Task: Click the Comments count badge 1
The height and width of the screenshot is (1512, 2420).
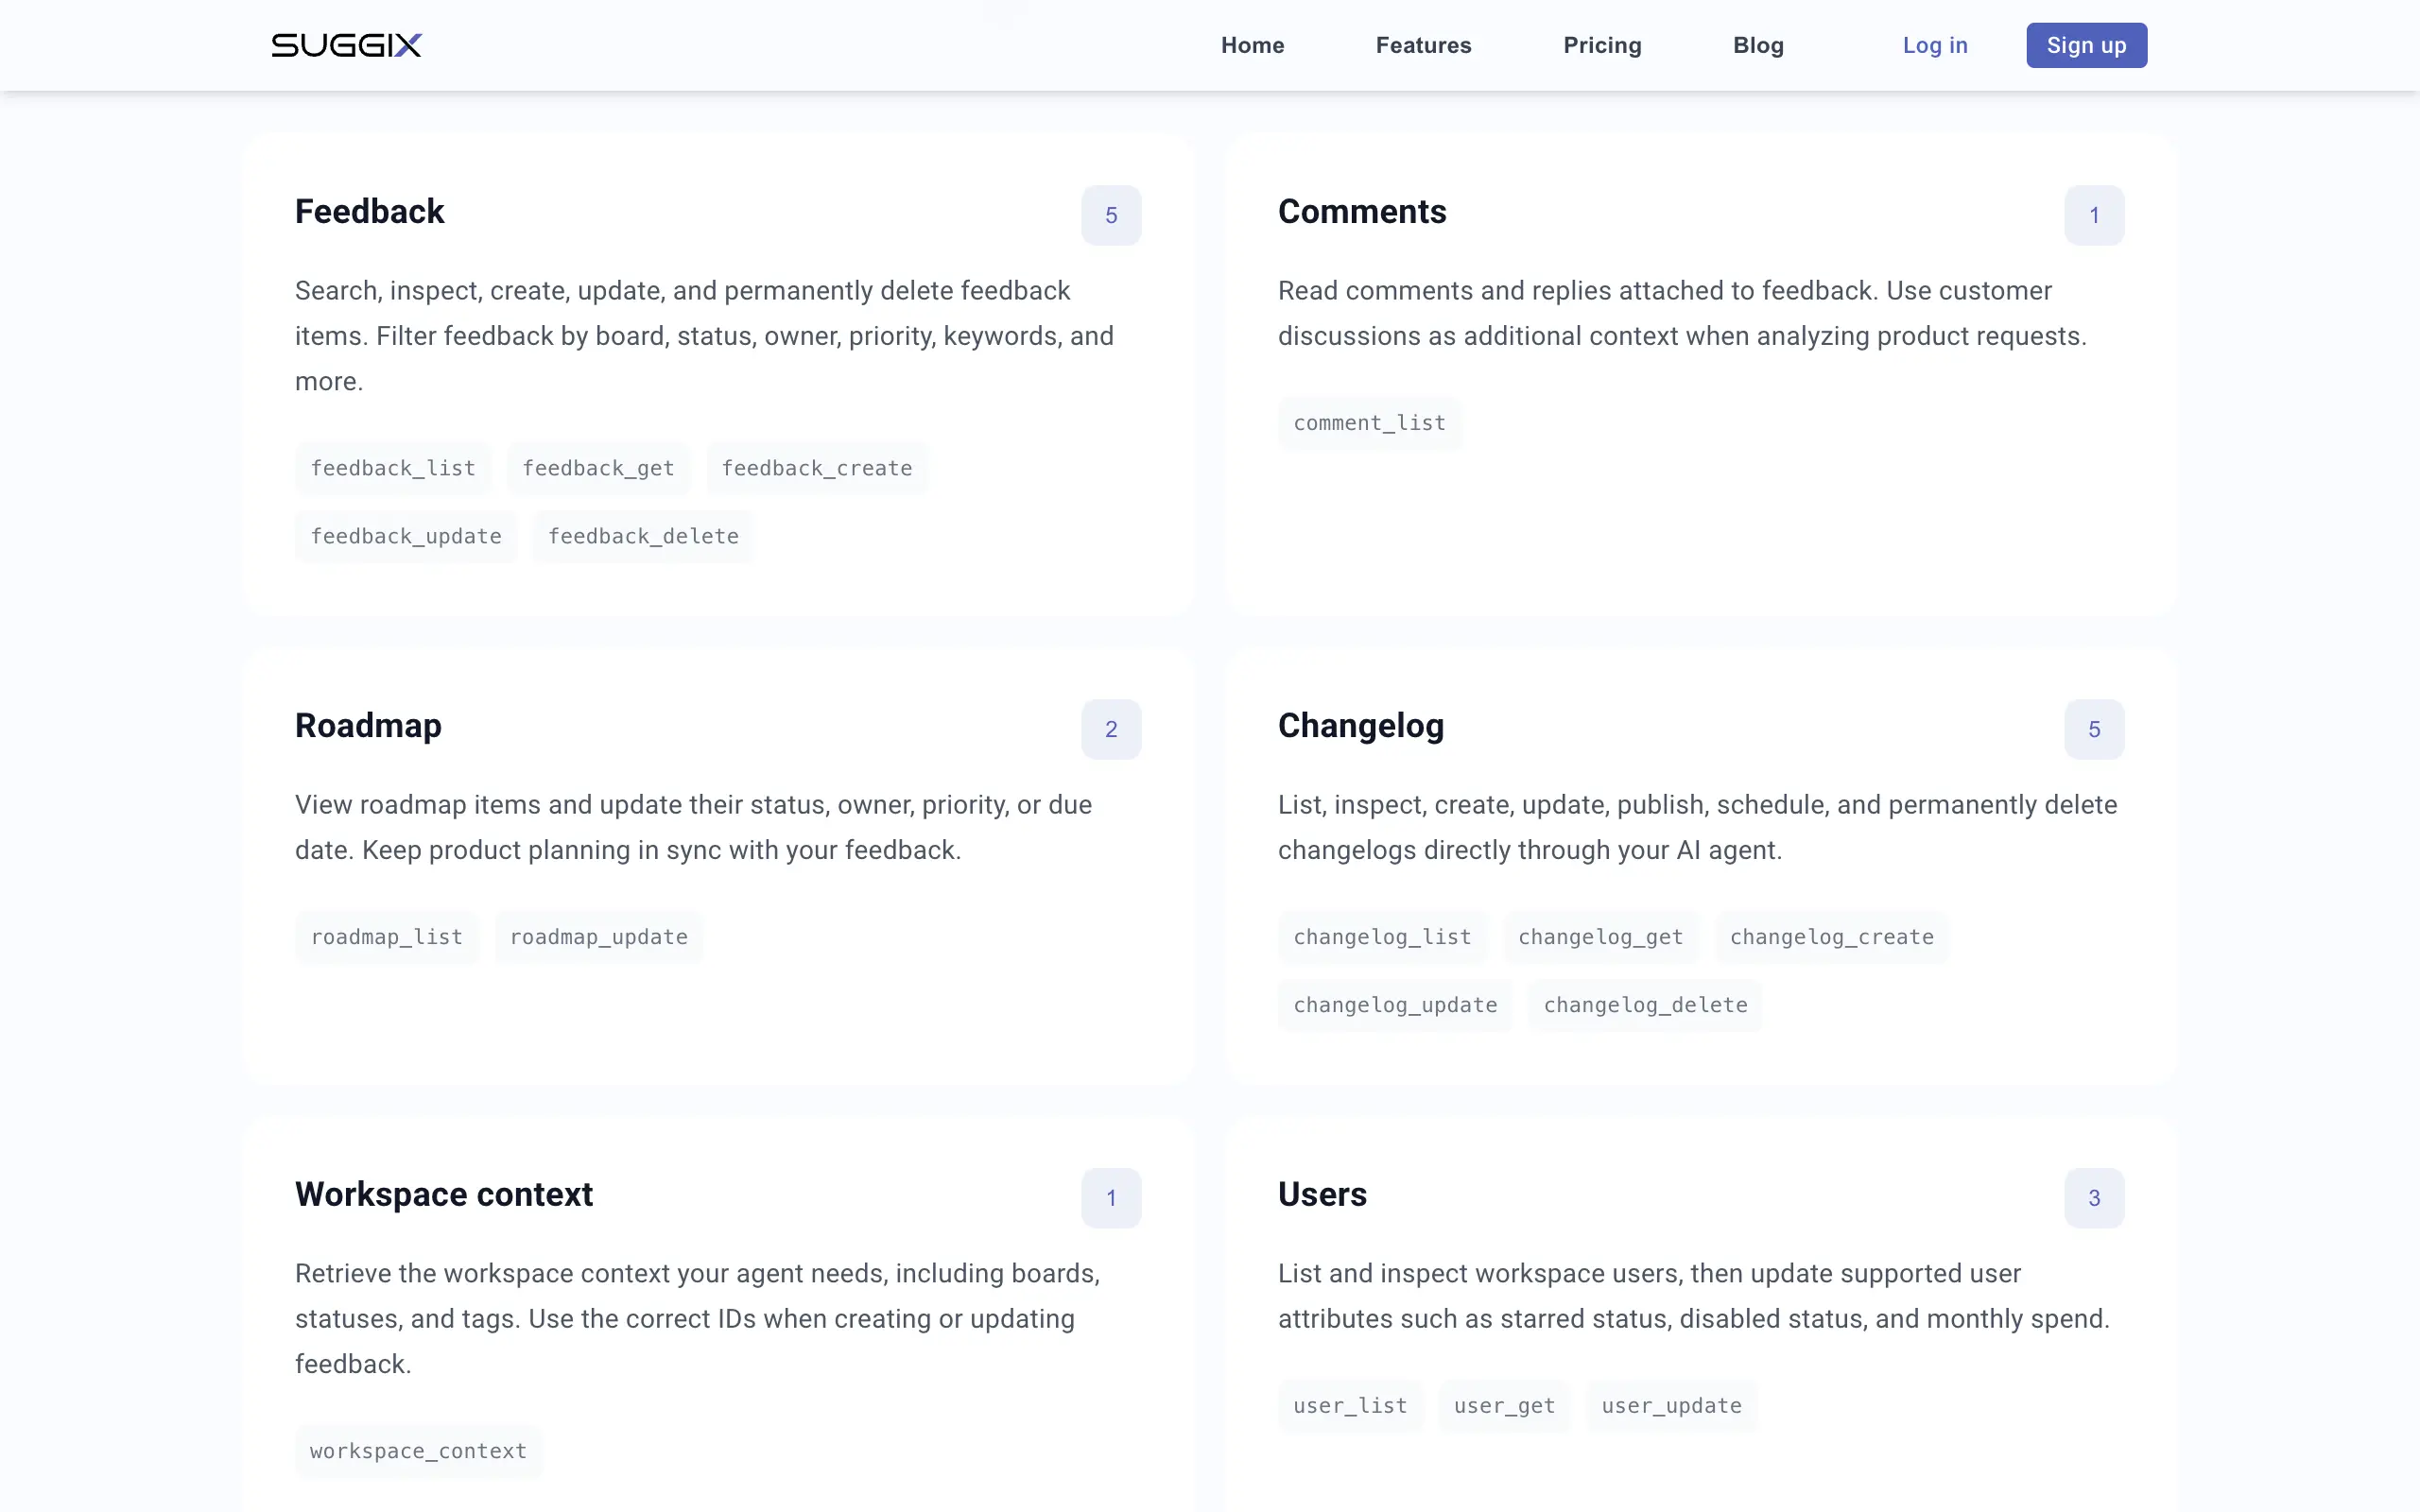Action: coord(2094,215)
